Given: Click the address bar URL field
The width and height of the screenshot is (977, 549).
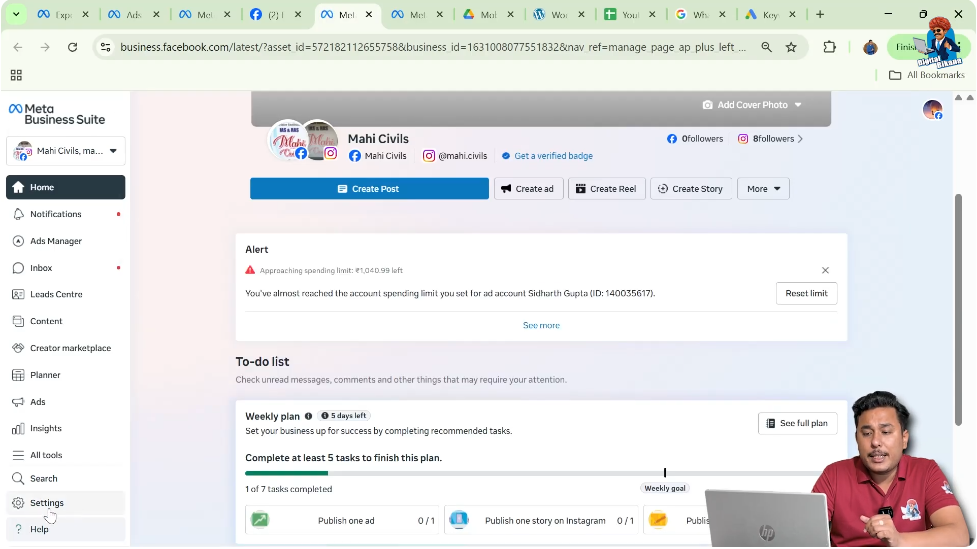Looking at the screenshot, I should point(433,47).
